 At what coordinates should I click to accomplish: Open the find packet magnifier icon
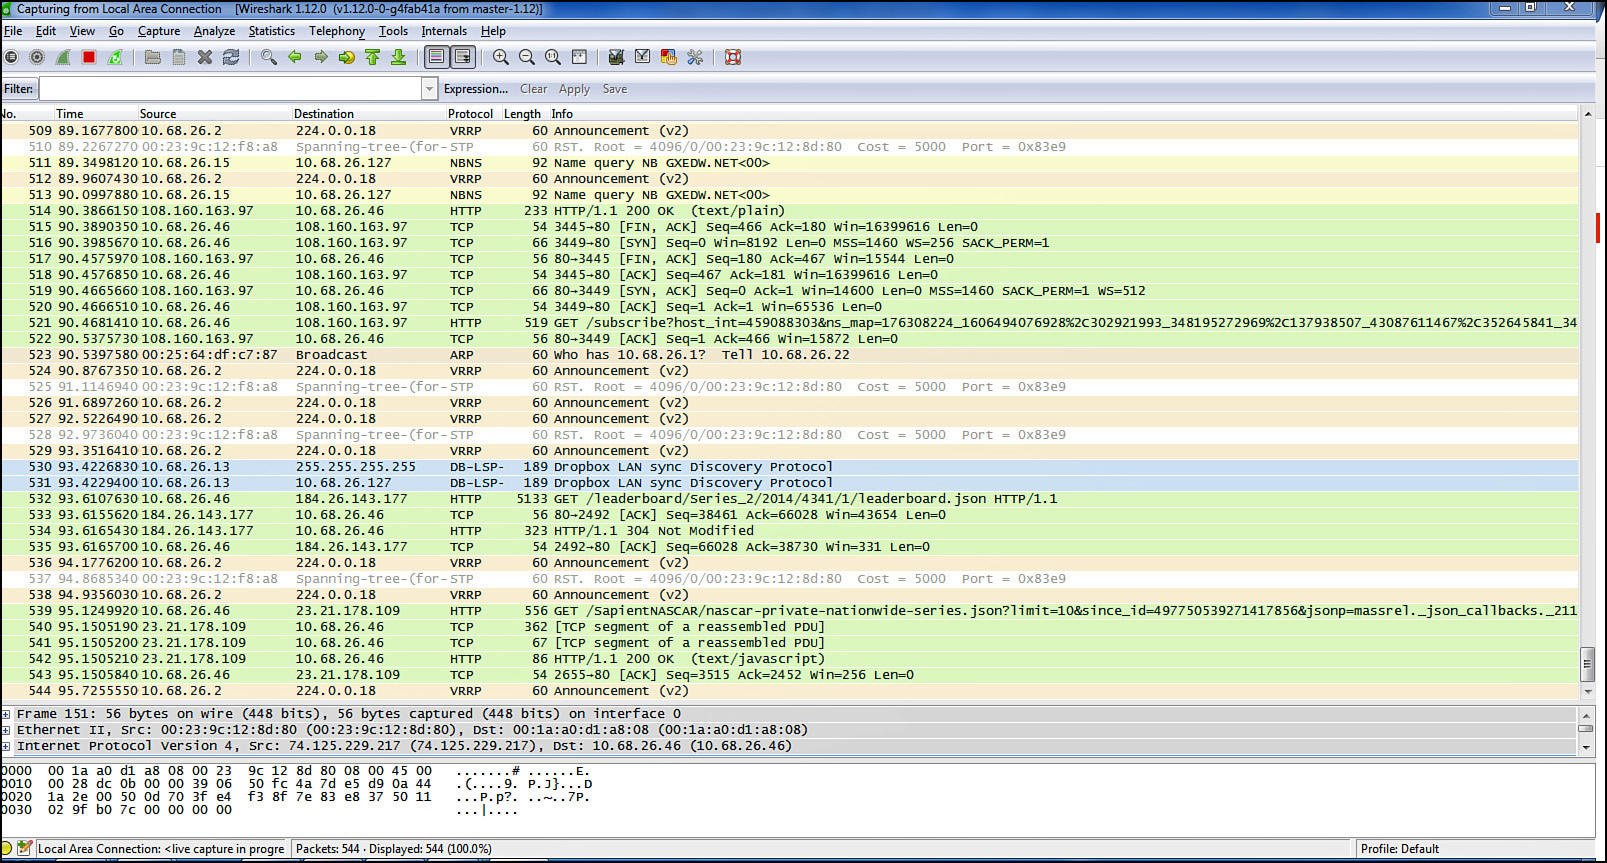click(269, 57)
